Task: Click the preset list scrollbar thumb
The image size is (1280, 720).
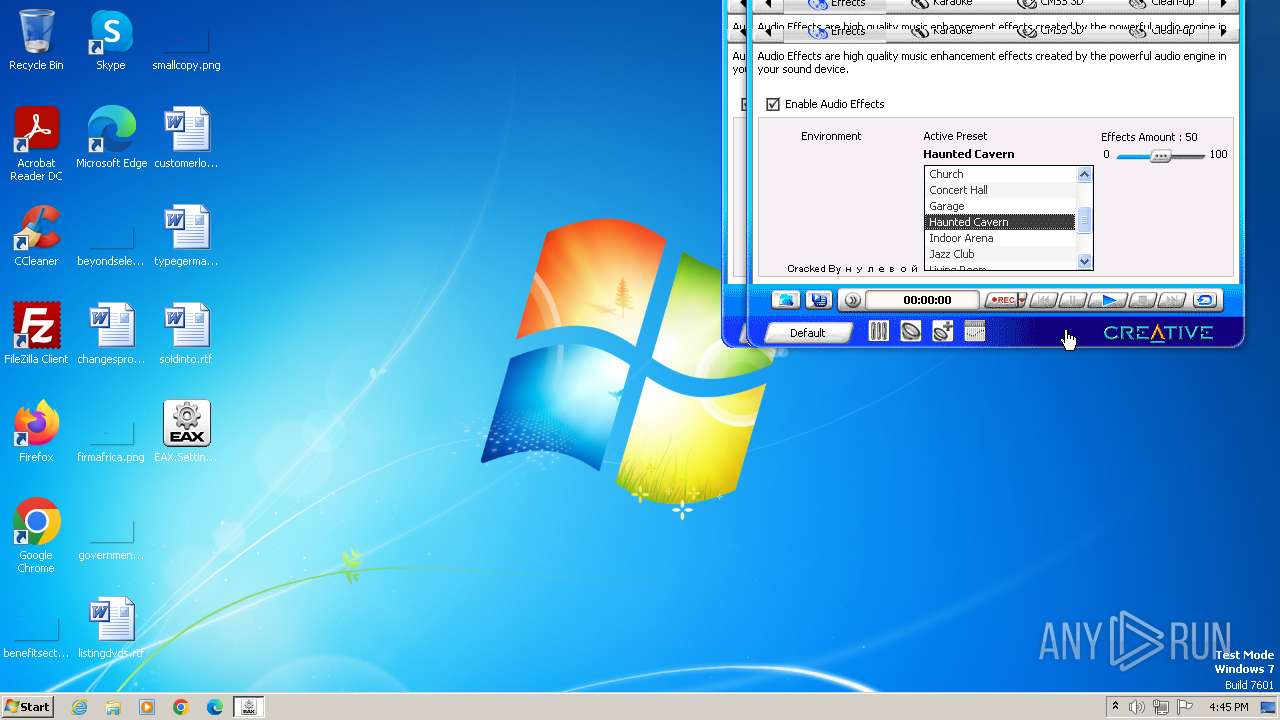Action: coord(1085,220)
